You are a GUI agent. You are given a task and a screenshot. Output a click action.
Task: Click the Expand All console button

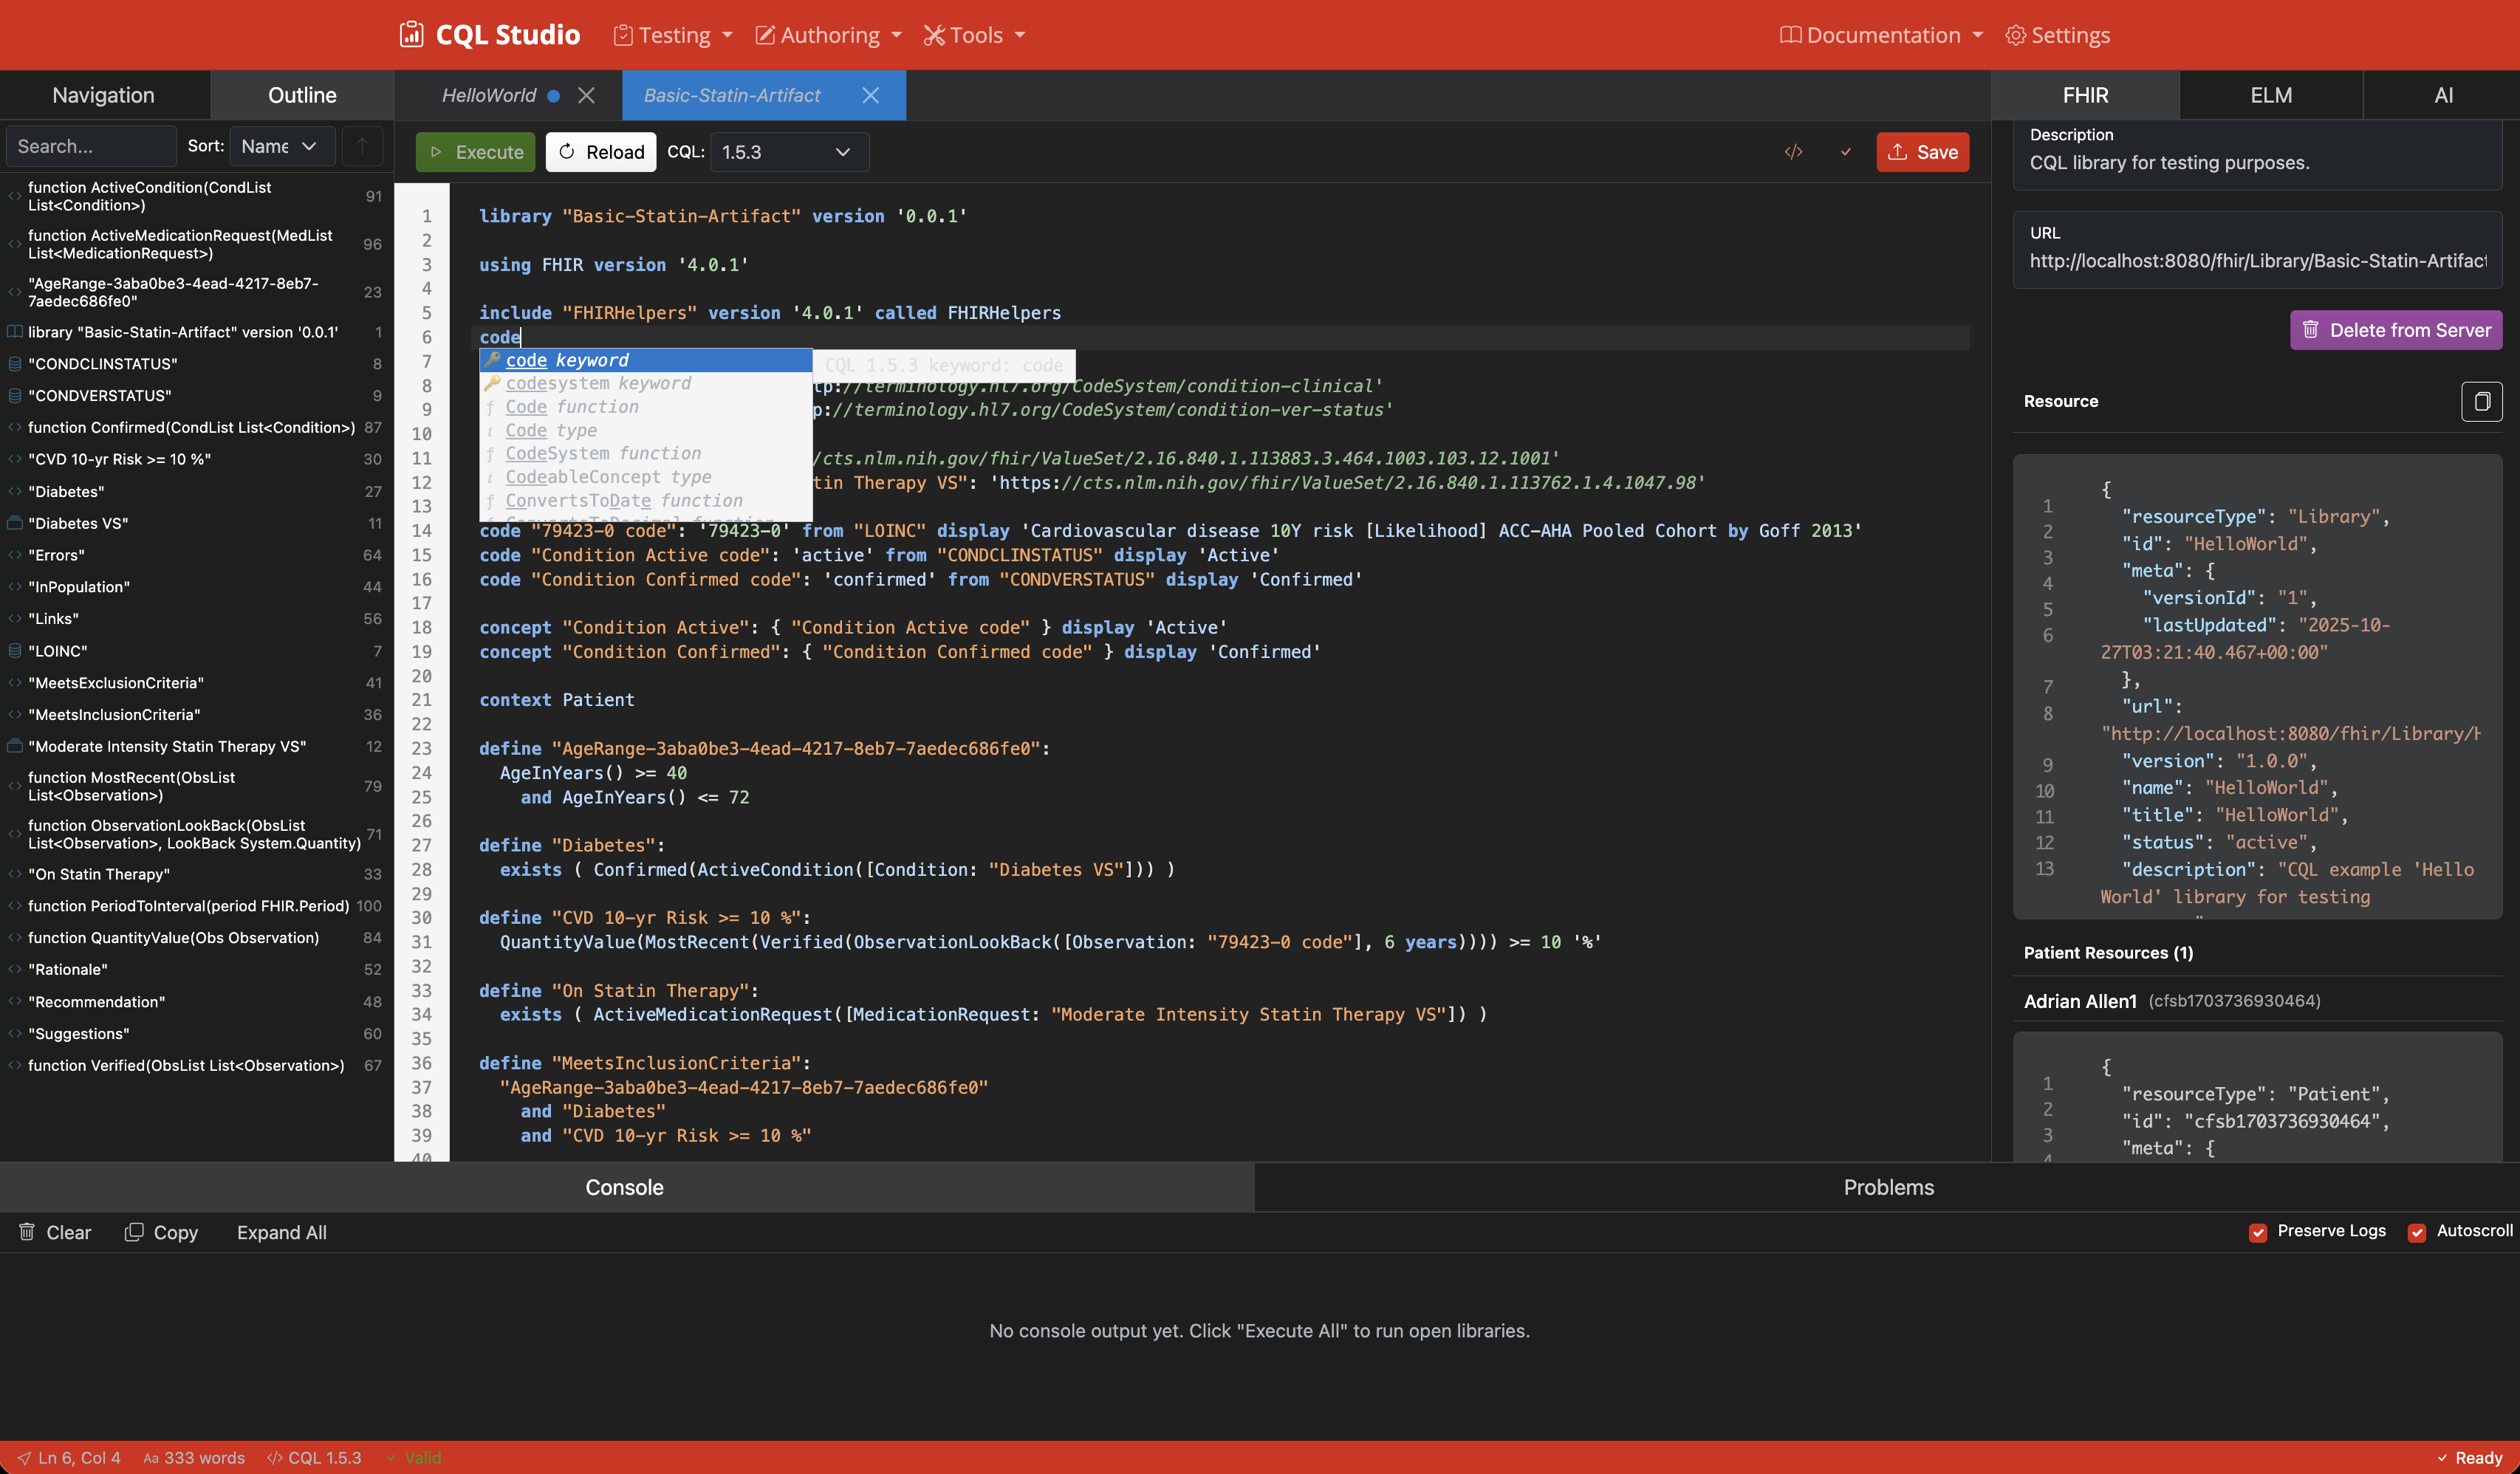(281, 1232)
